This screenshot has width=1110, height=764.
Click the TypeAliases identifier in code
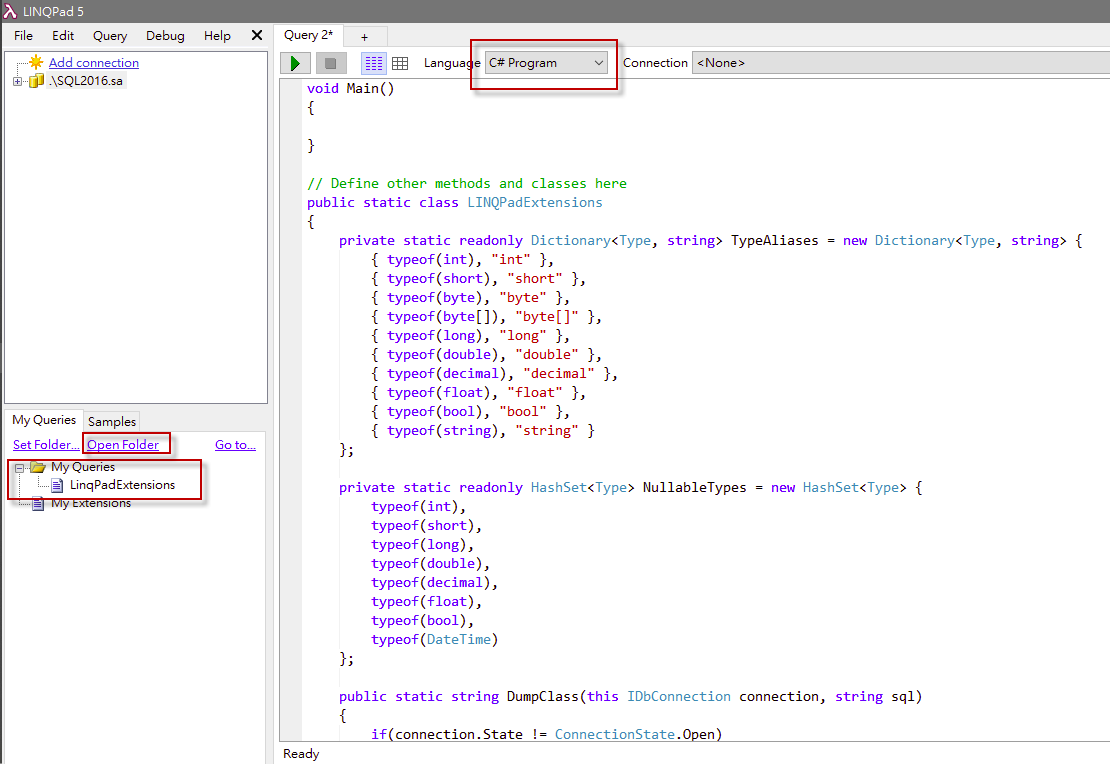[x=774, y=241]
